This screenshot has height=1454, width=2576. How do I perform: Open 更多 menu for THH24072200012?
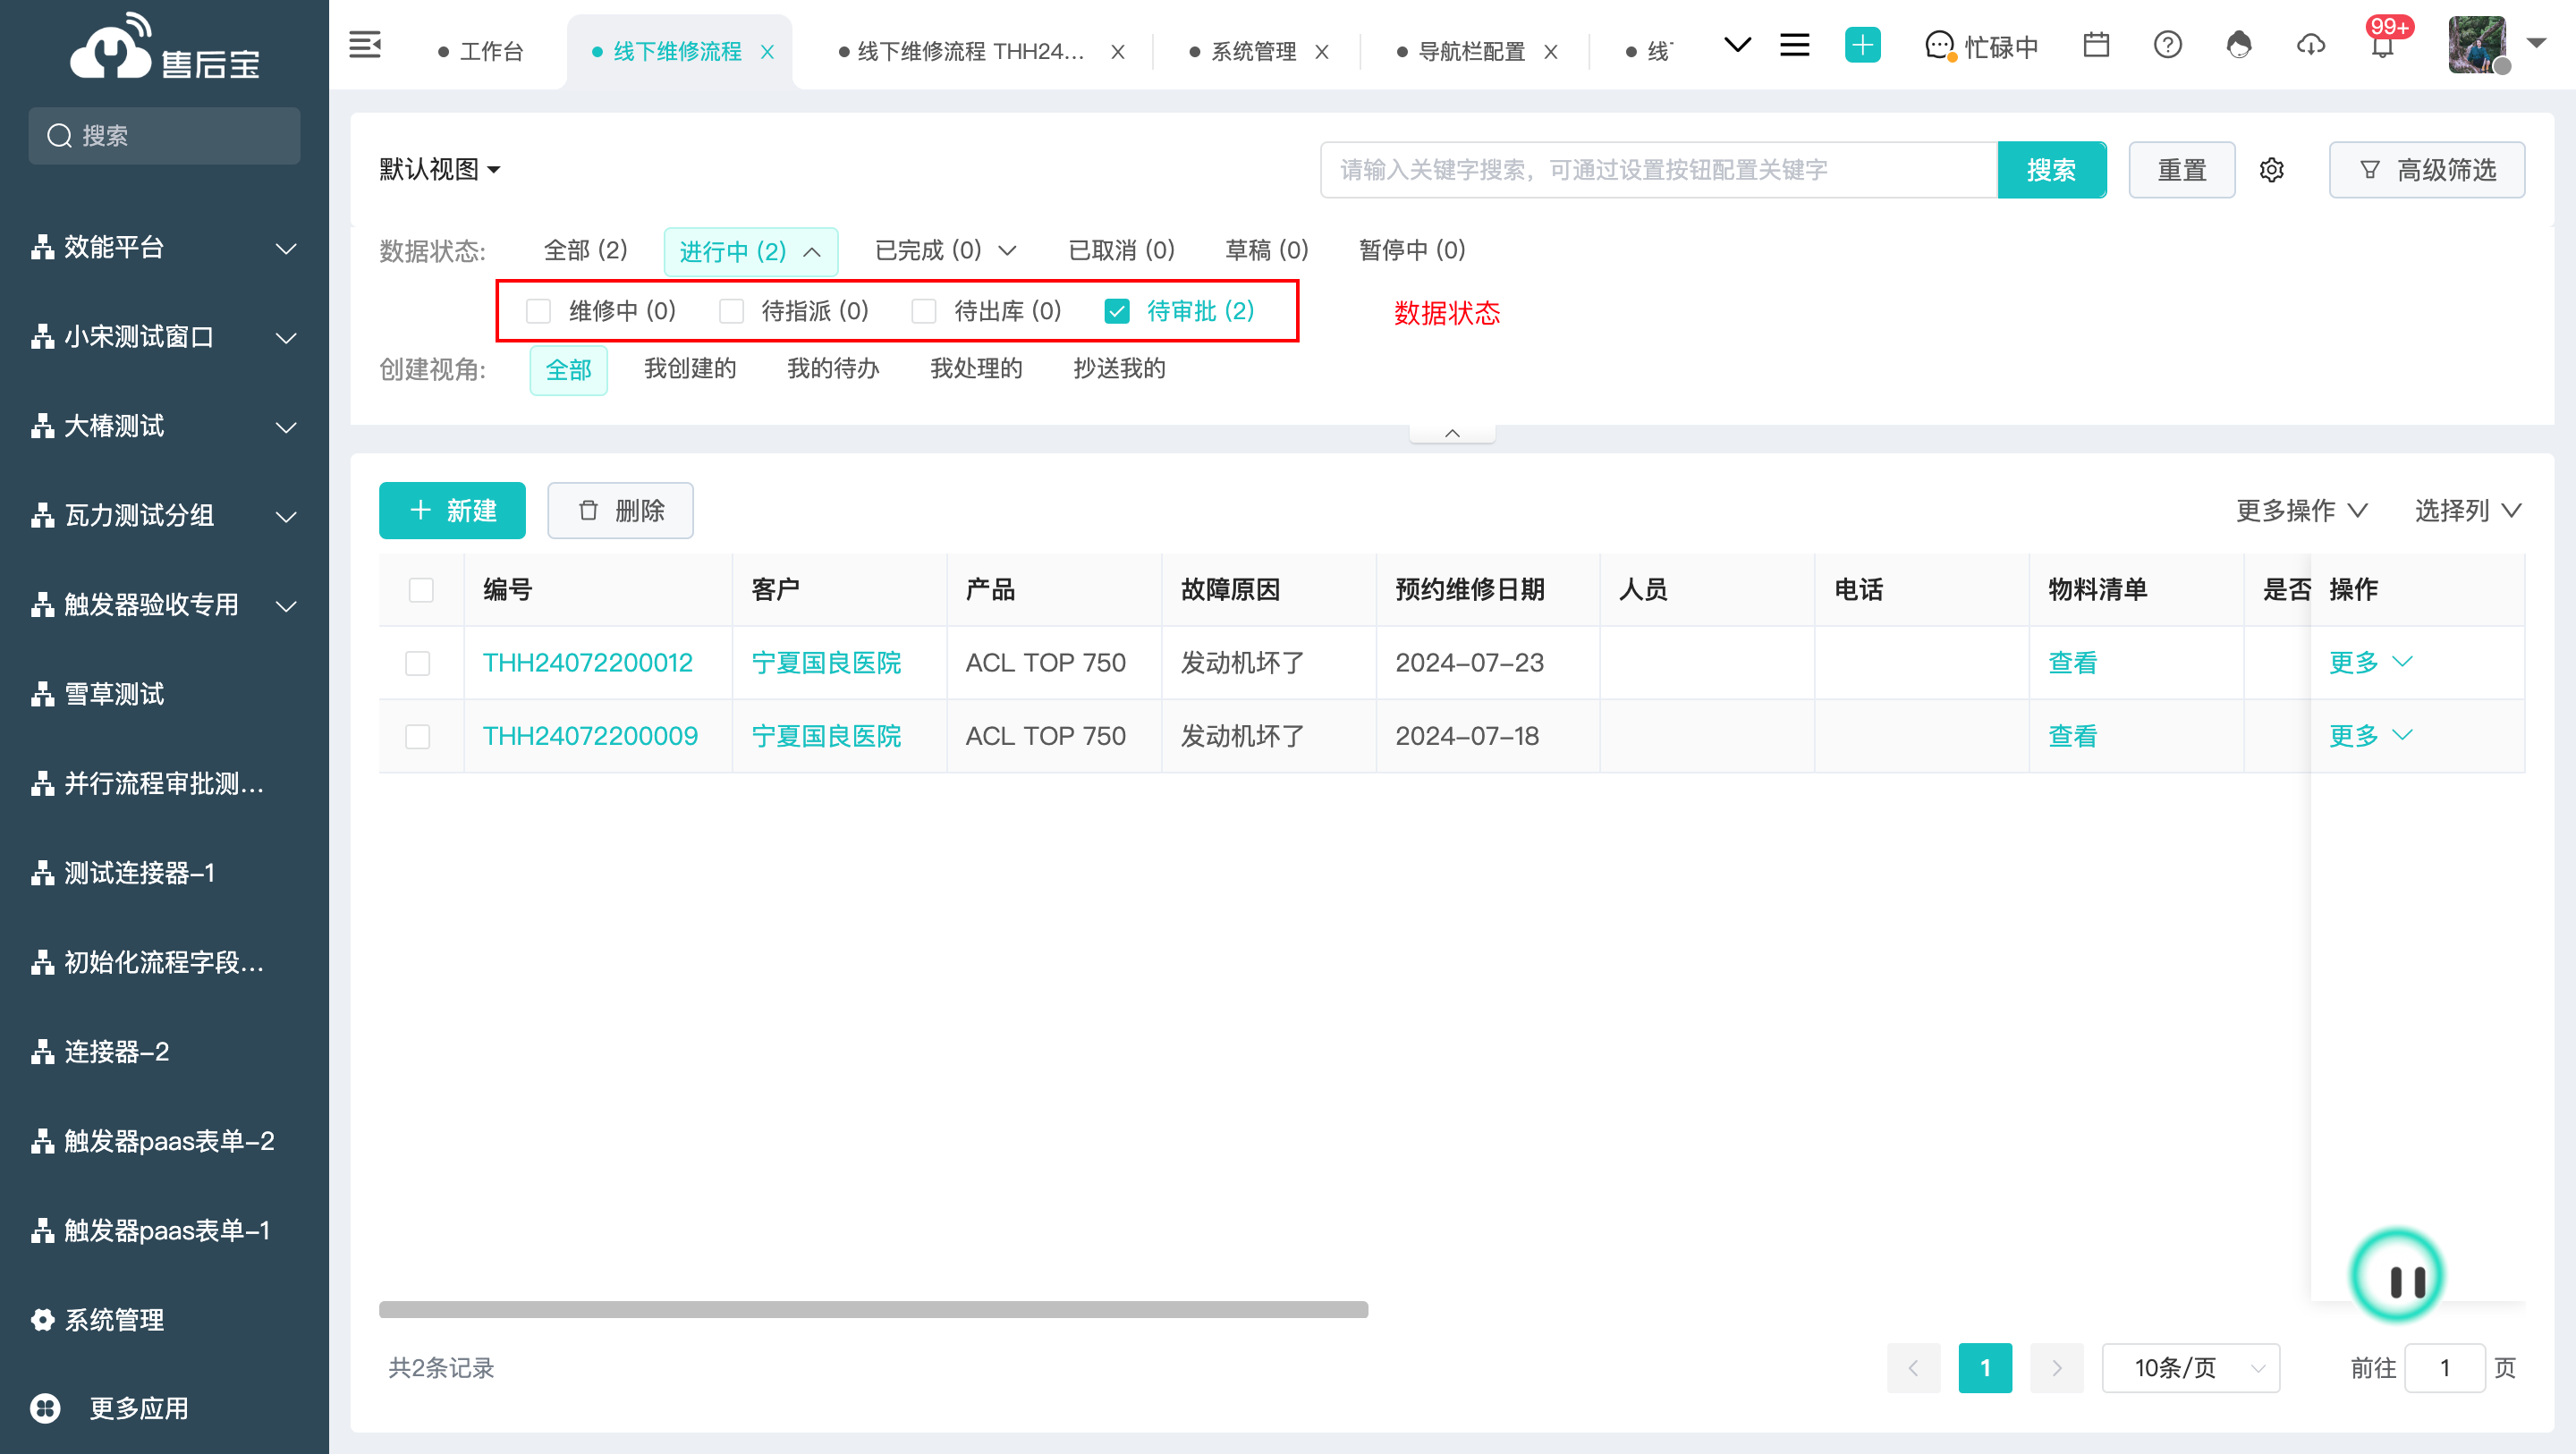point(2370,662)
